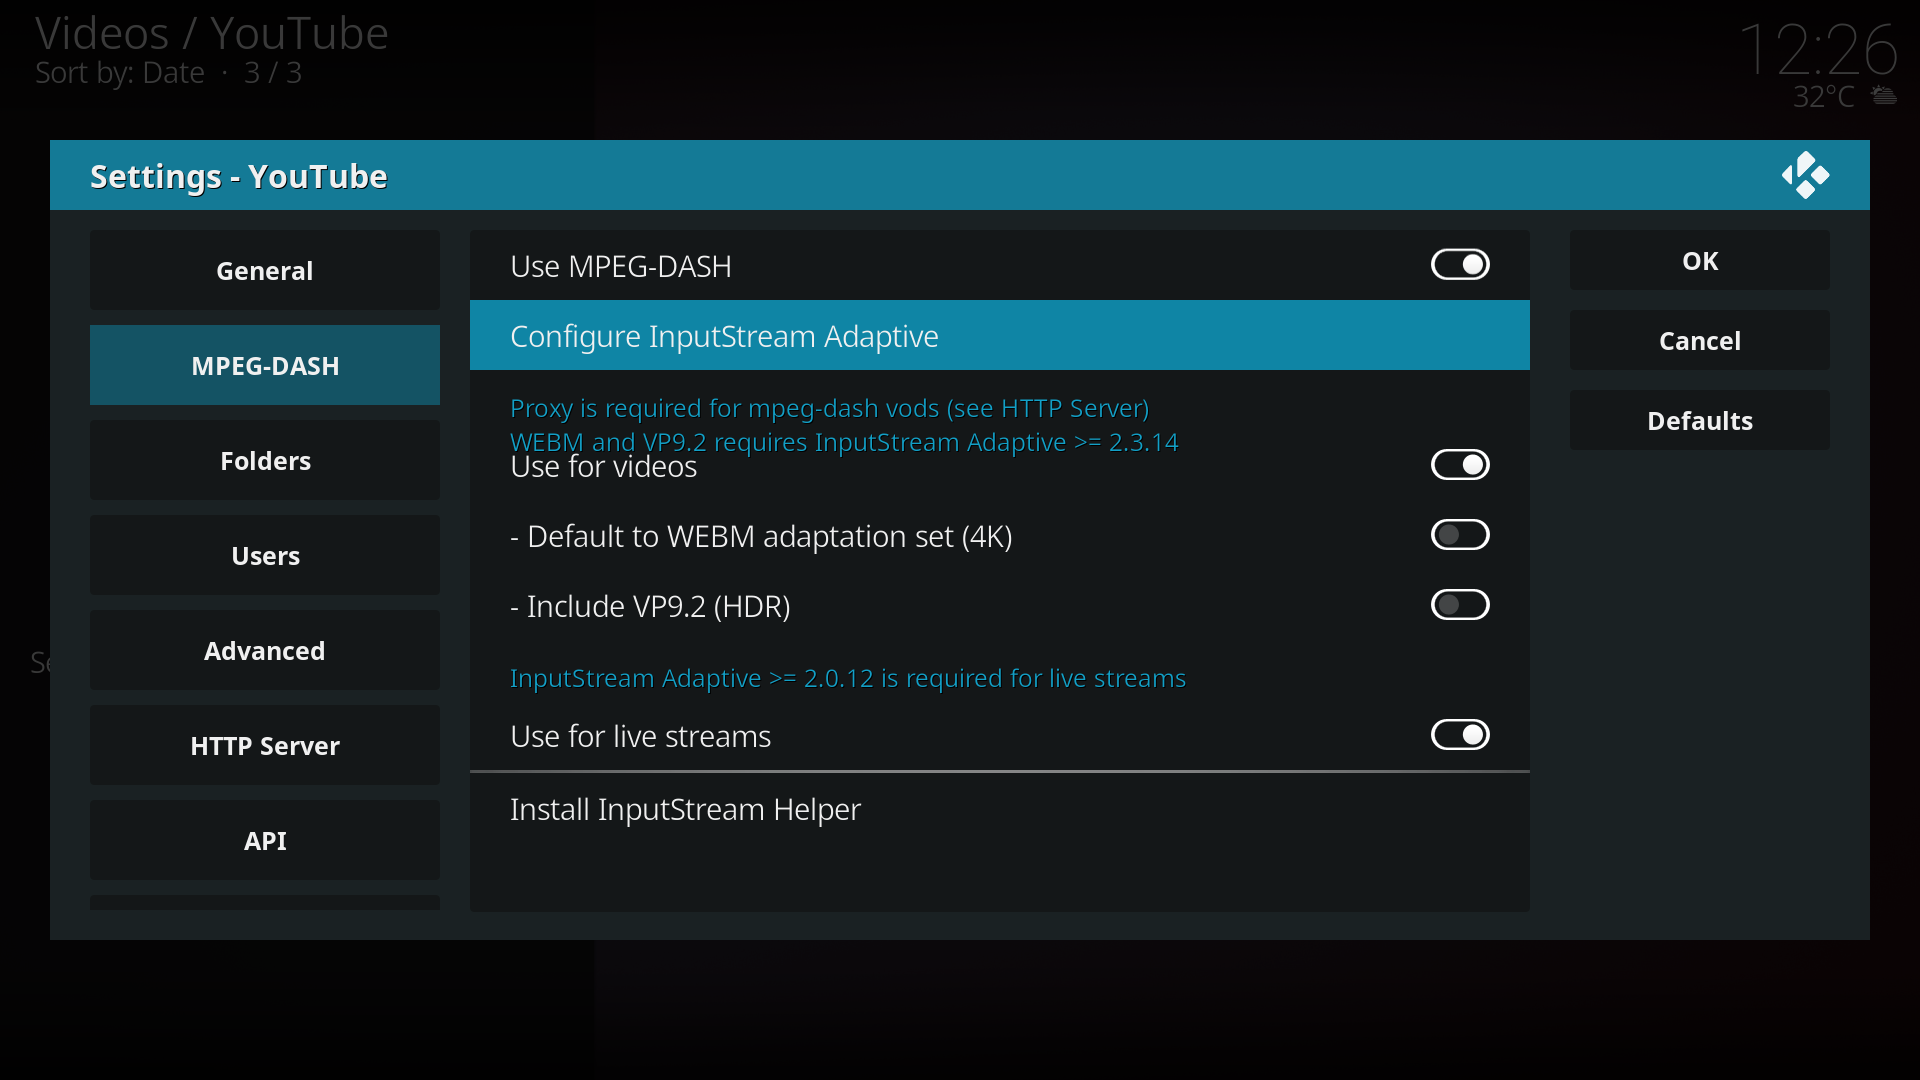Enable Include VP9.2 (HDR) switch
Viewport: 1920px width, 1080px height.
click(1460, 605)
